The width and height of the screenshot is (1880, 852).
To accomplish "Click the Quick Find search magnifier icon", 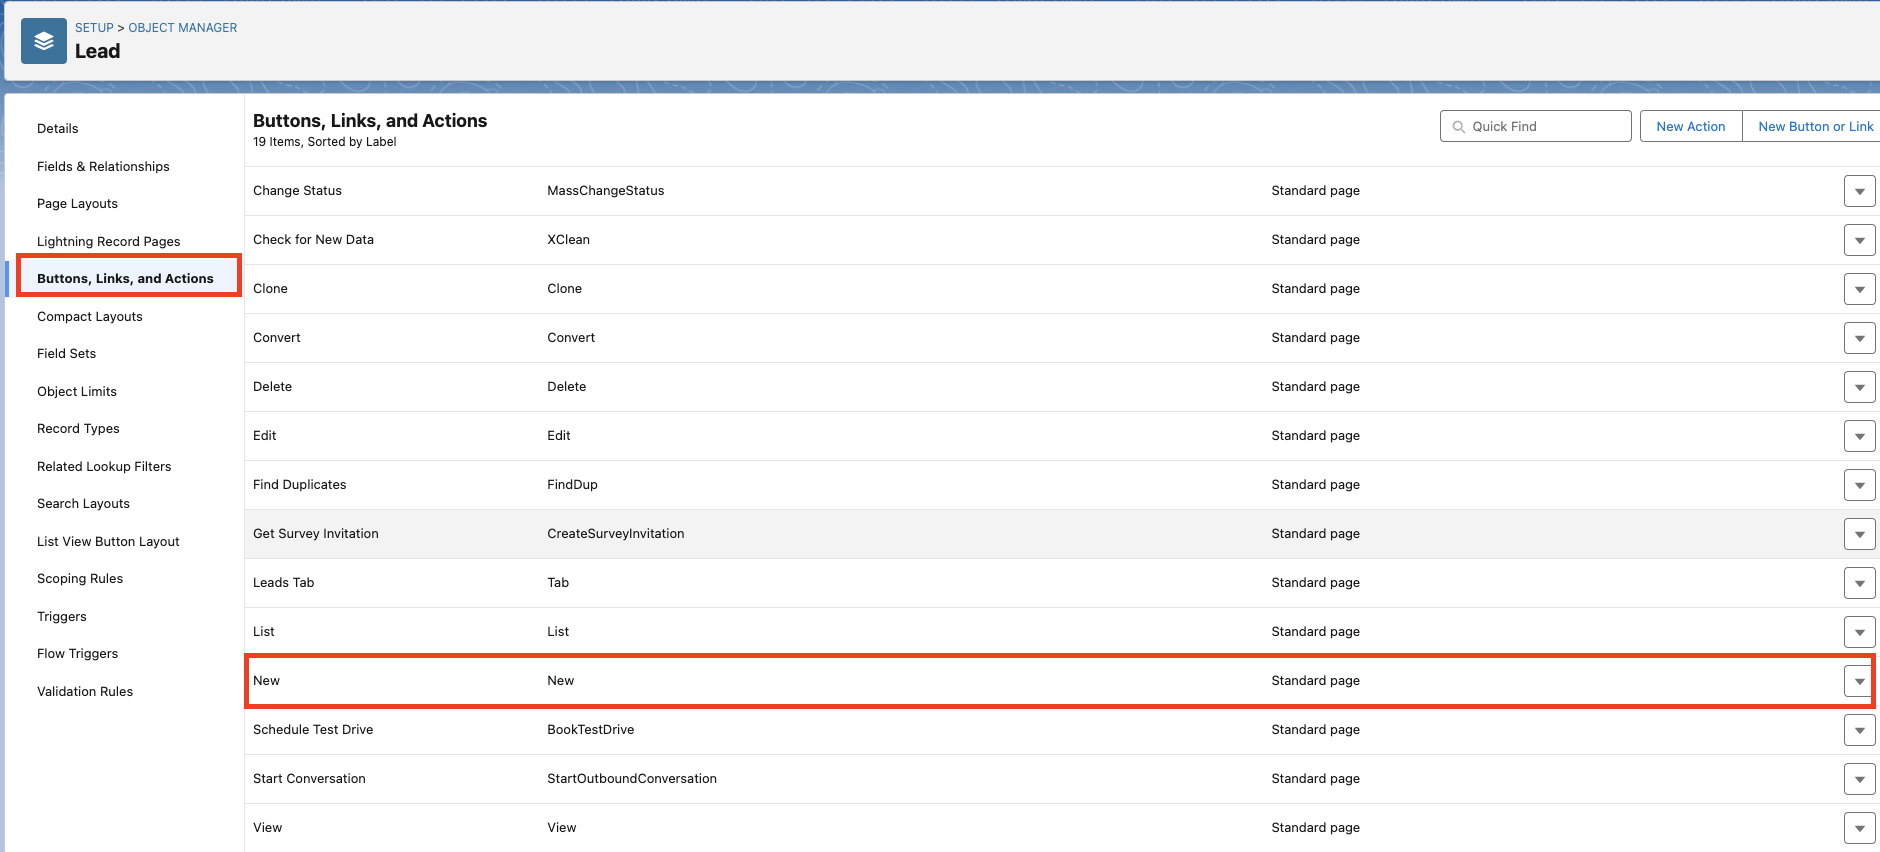I will (1459, 127).
